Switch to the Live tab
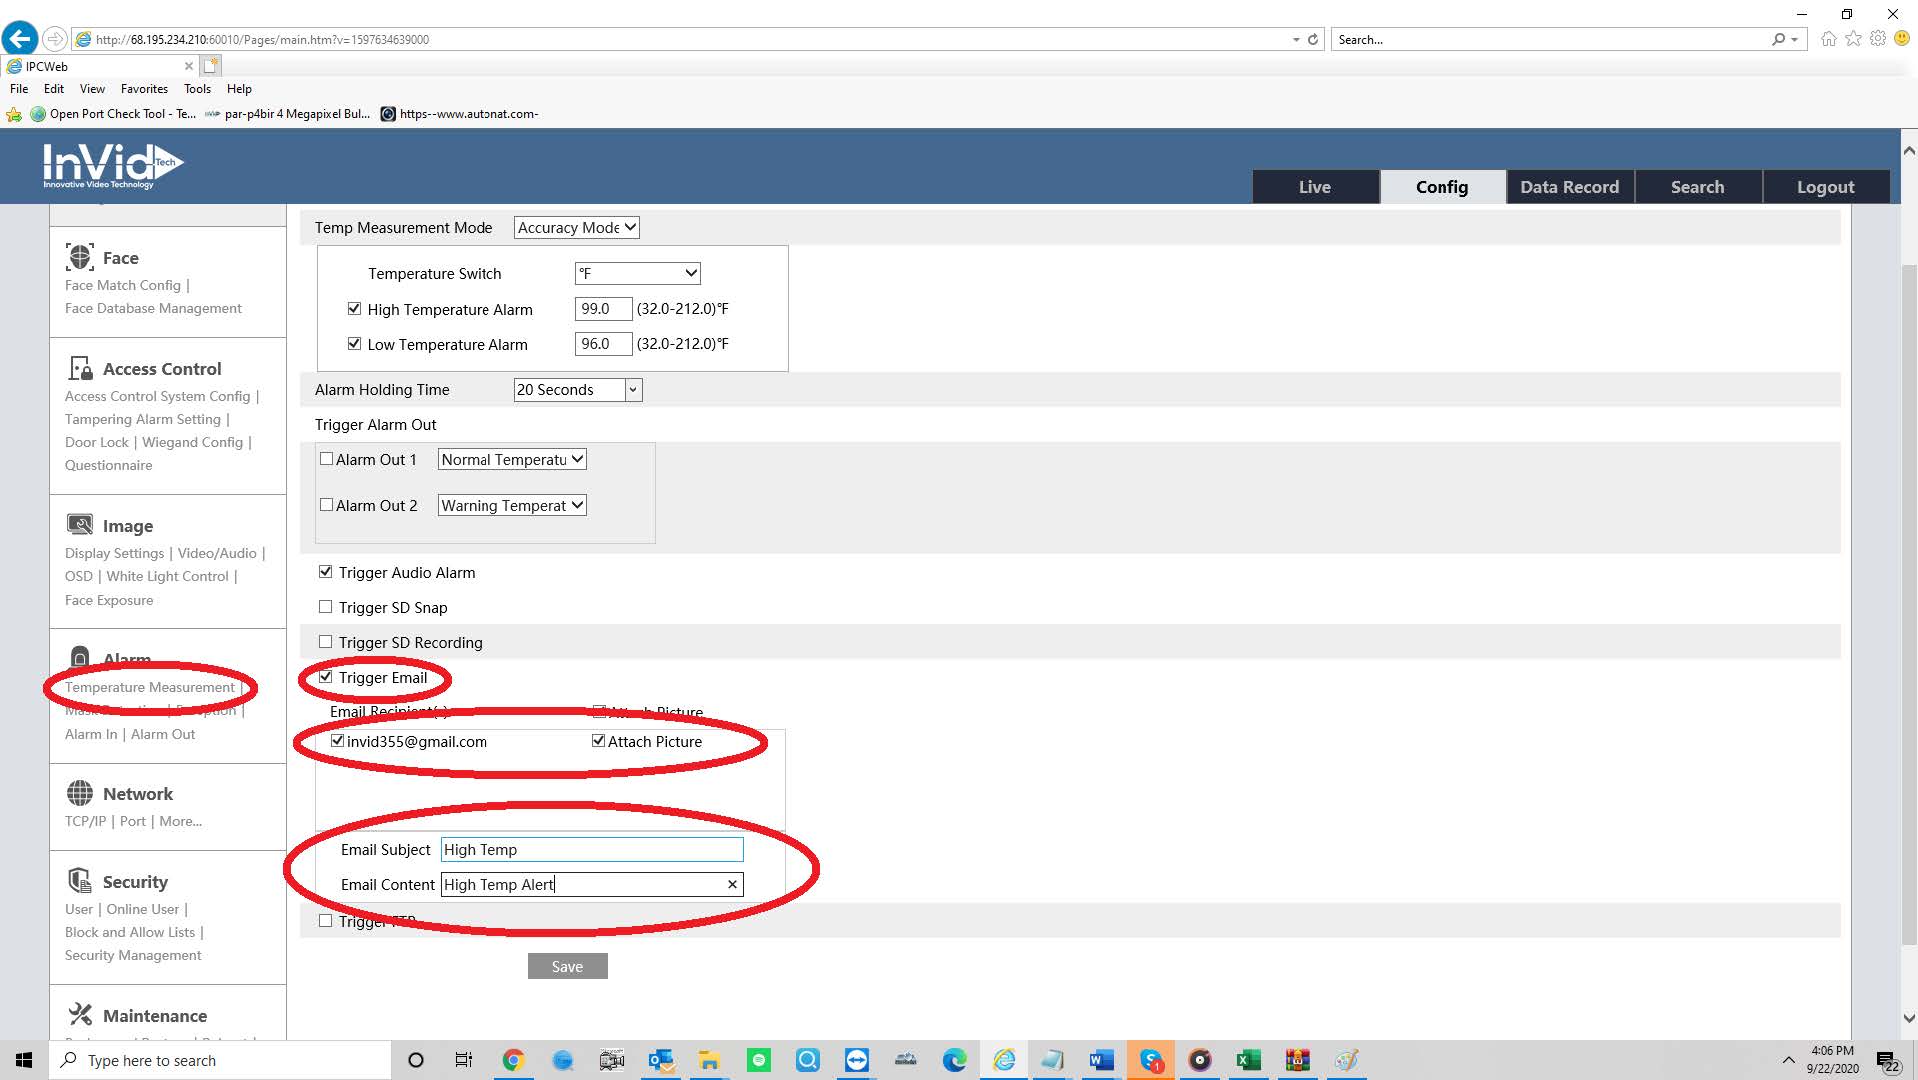This screenshot has height=1080, width=1918. point(1314,187)
